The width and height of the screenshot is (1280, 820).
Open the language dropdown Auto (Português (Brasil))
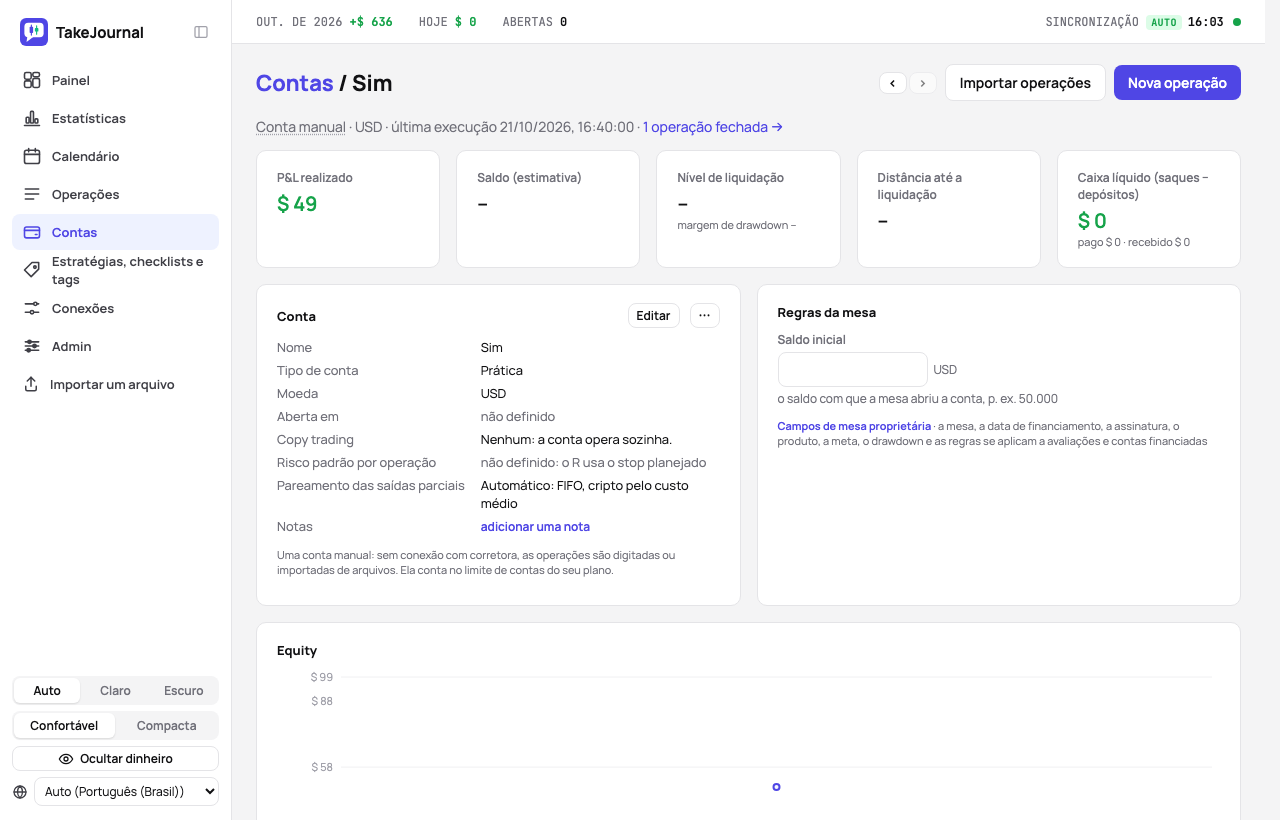126,792
